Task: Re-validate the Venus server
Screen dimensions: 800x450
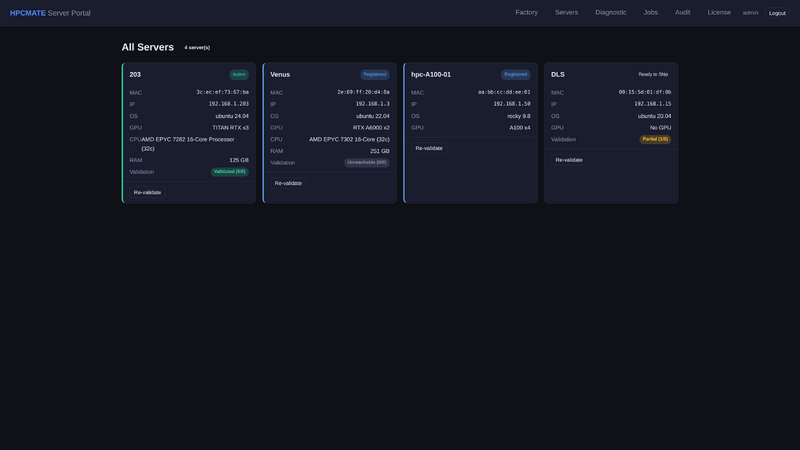Action: pyautogui.click(x=288, y=183)
